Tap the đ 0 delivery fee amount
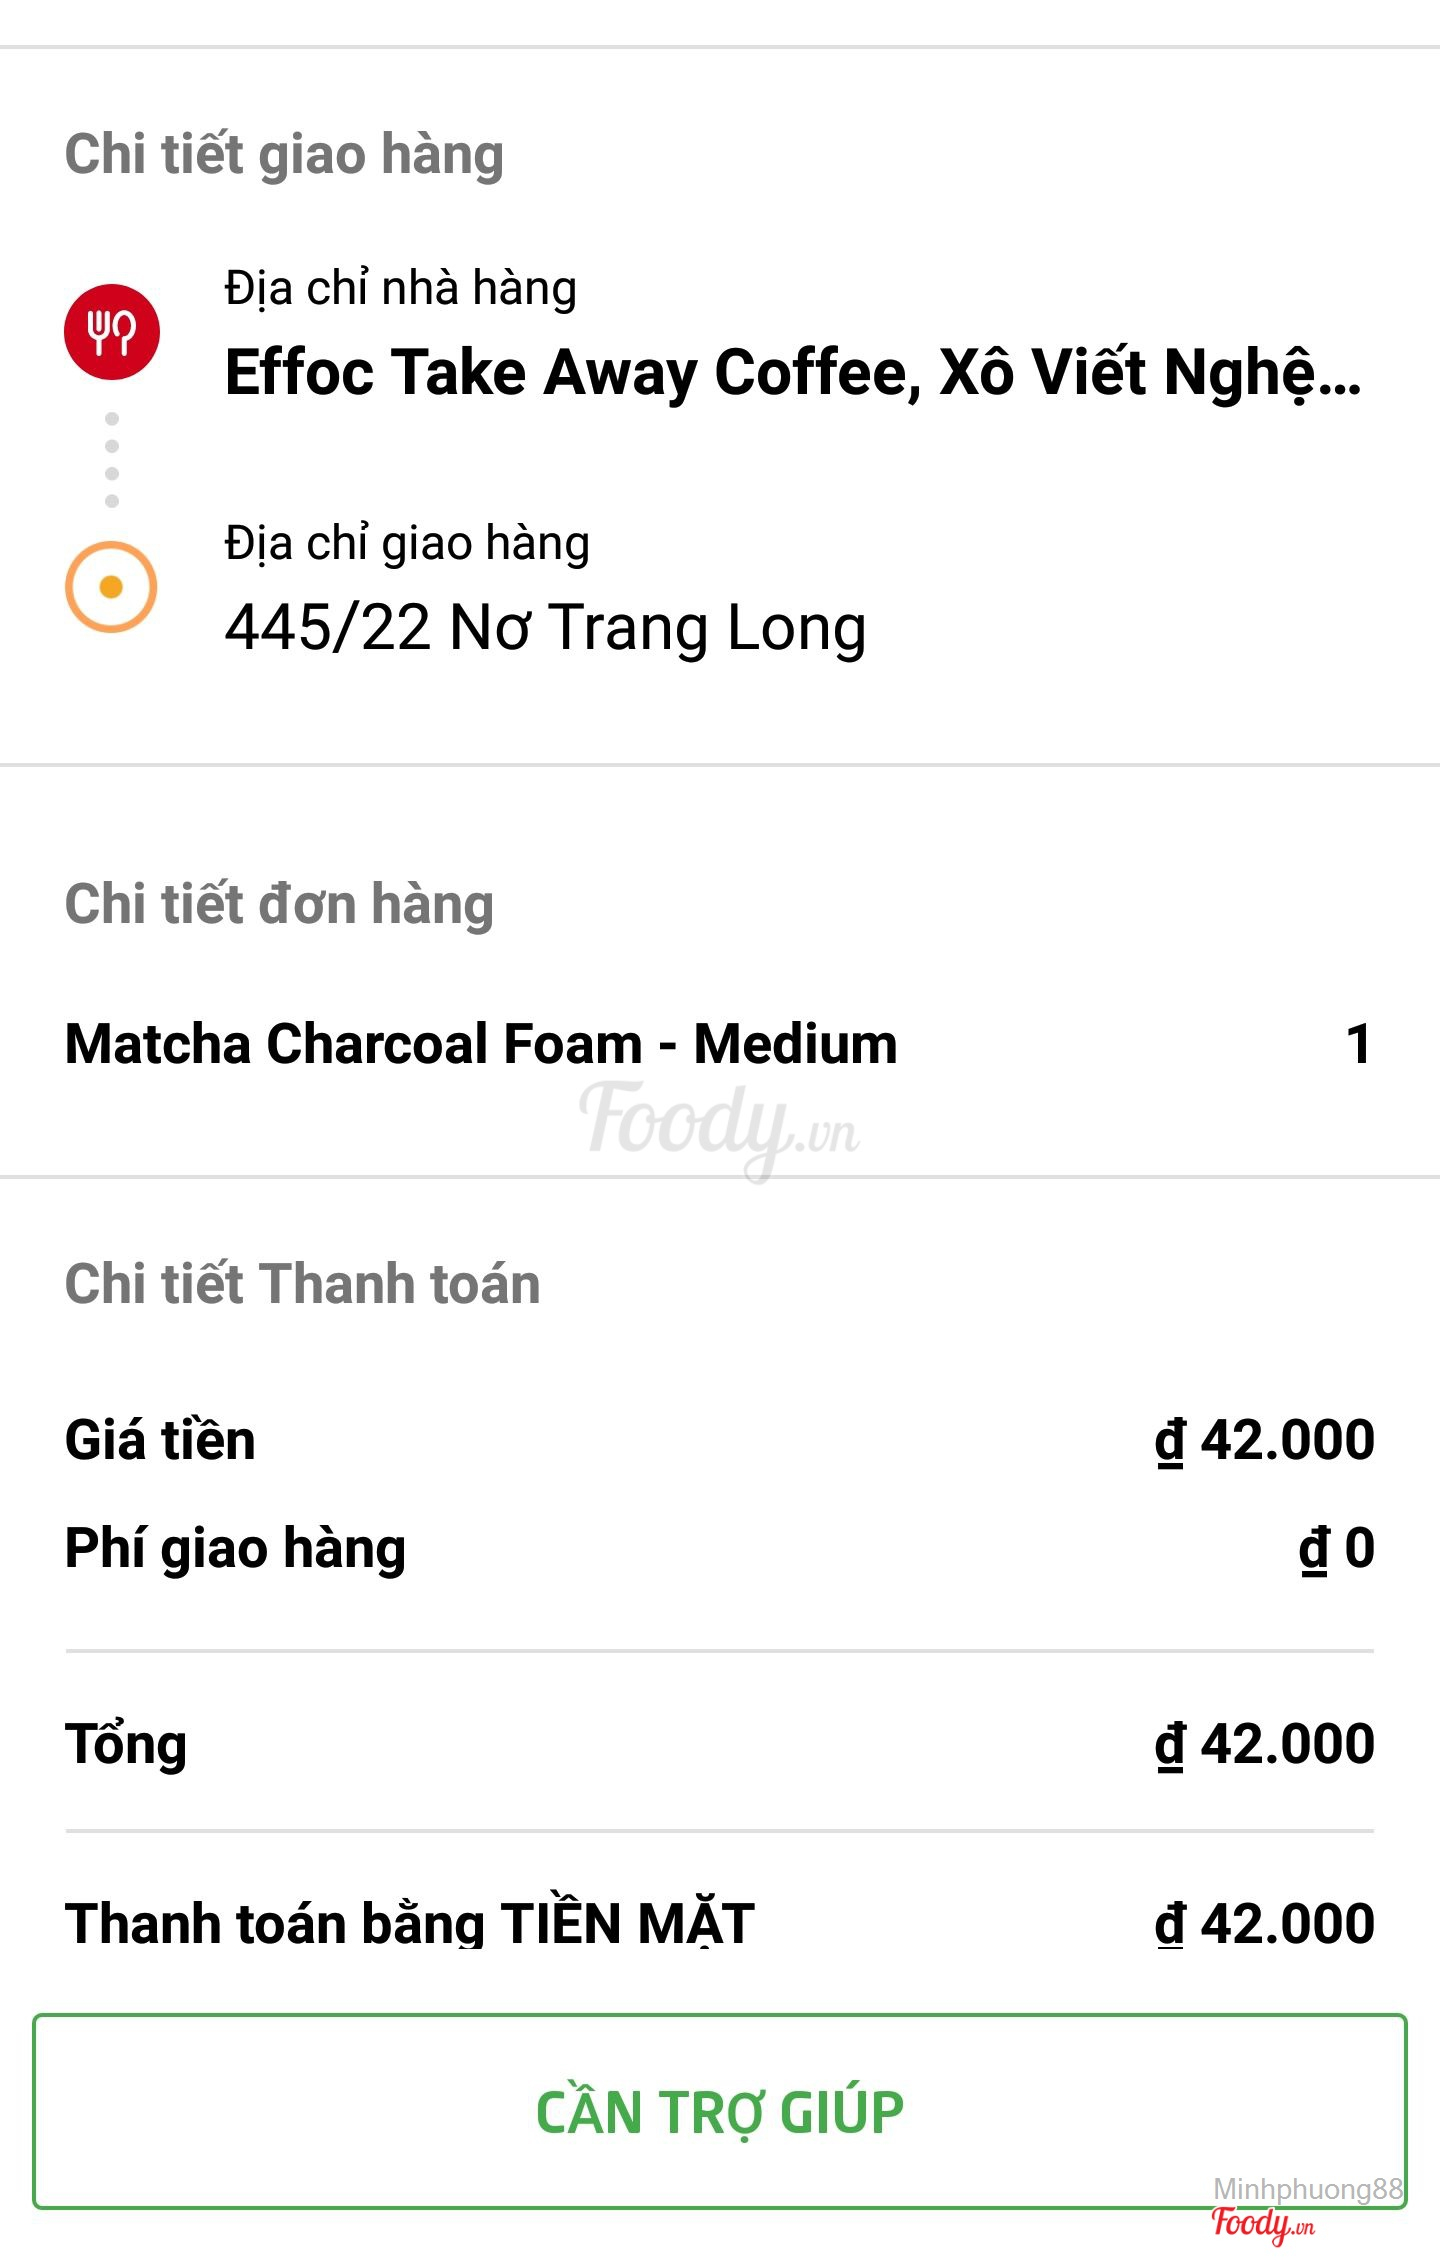 tap(1337, 1548)
